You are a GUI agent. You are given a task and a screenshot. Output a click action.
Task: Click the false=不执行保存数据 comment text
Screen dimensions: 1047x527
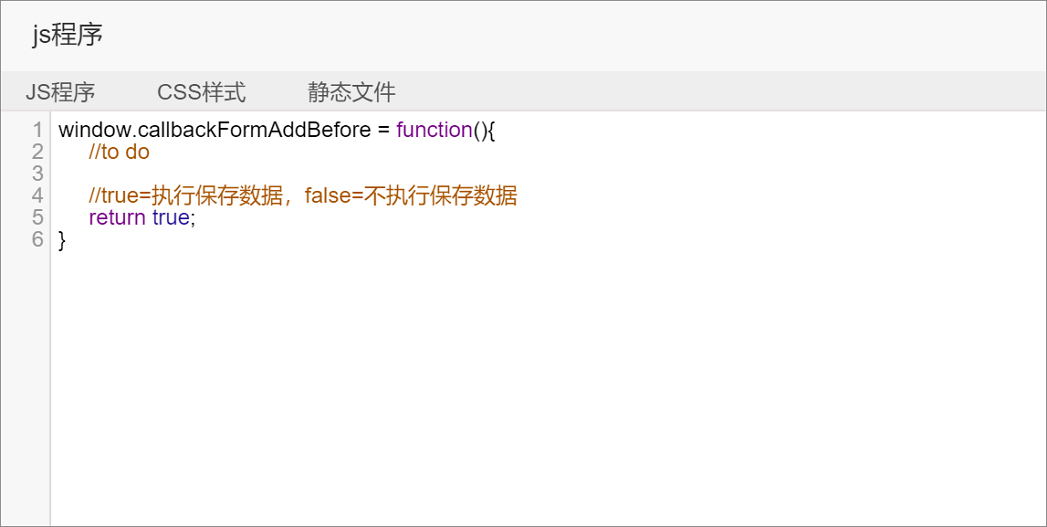(x=411, y=196)
